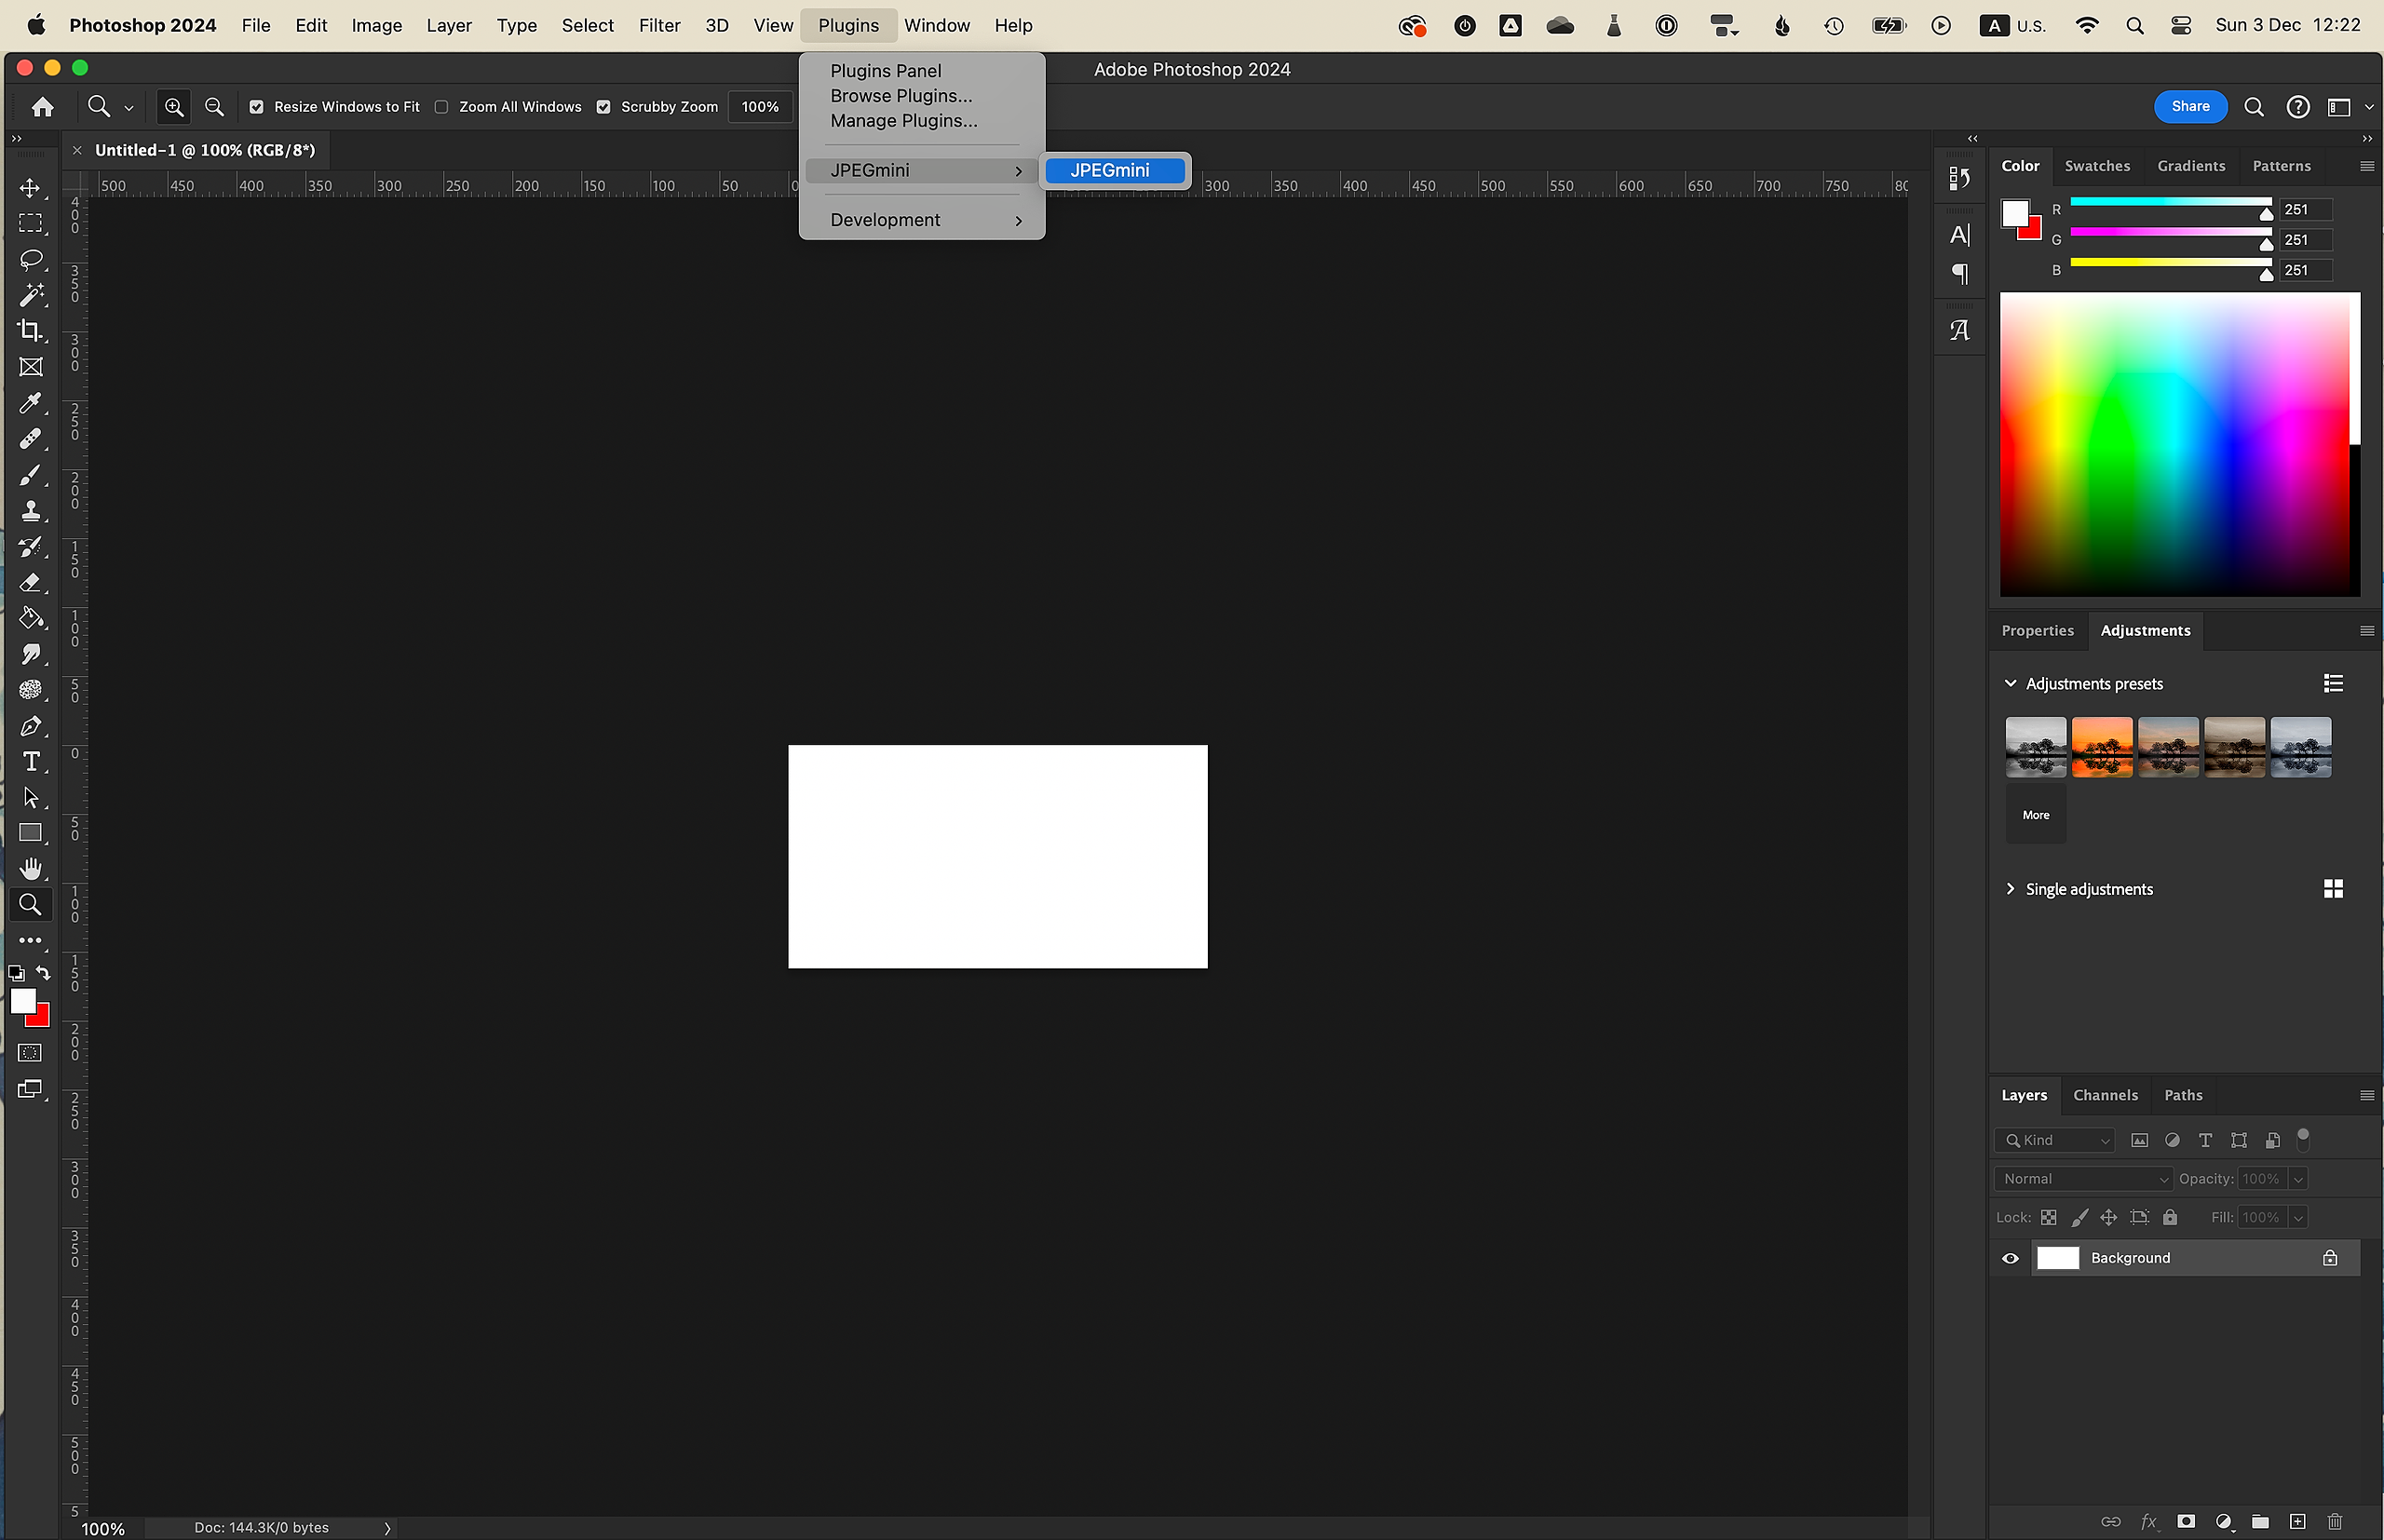Click the blue Share button
Viewport: 2384px width, 1540px height.
pos(2189,107)
